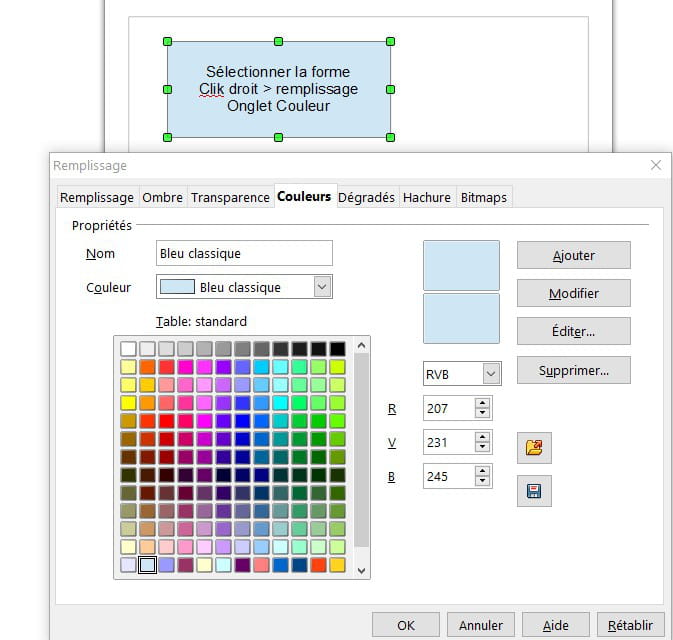Decrease the R value with its down arrow
This screenshot has height=640, width=673.
pyautogui.click(x=482, y=413)
